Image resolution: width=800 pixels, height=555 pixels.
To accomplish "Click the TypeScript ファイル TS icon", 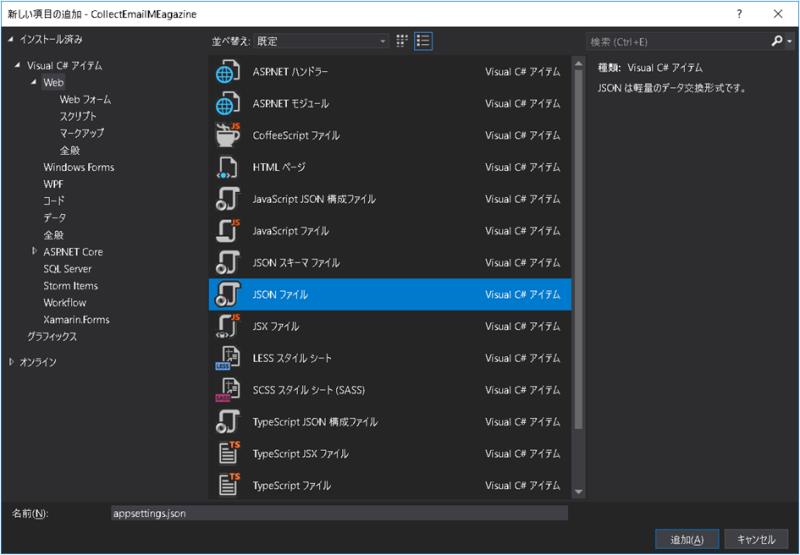I will click(229, 486).
